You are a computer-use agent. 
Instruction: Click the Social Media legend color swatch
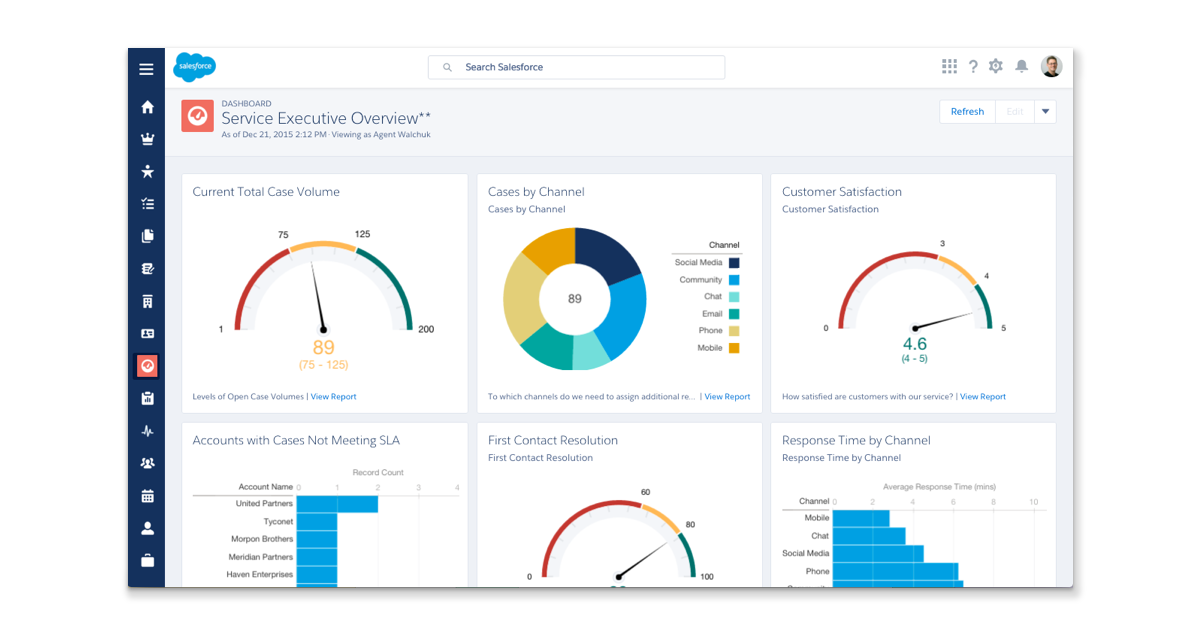click(x=734, y=263)
